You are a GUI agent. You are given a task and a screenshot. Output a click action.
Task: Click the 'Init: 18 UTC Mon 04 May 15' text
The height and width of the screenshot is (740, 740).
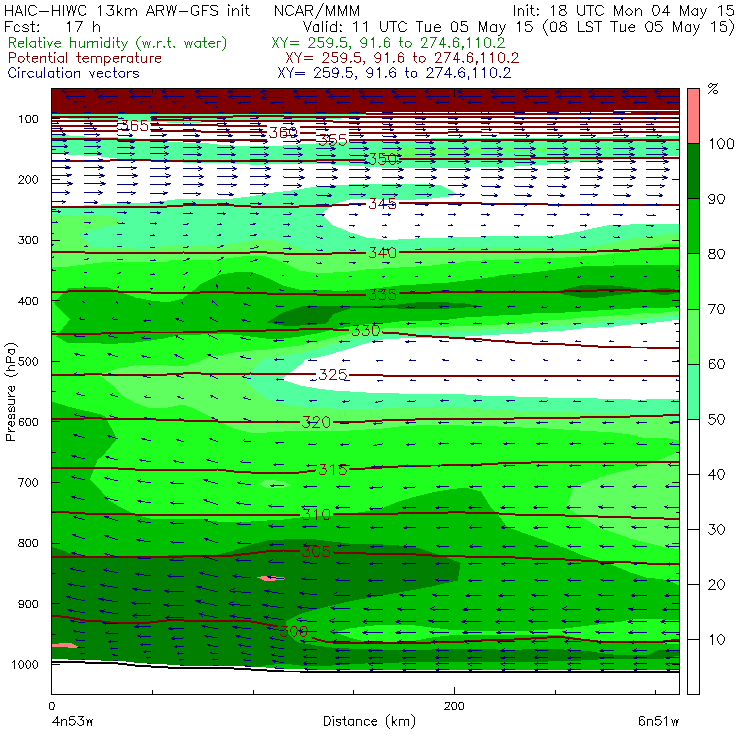(623, 11)
